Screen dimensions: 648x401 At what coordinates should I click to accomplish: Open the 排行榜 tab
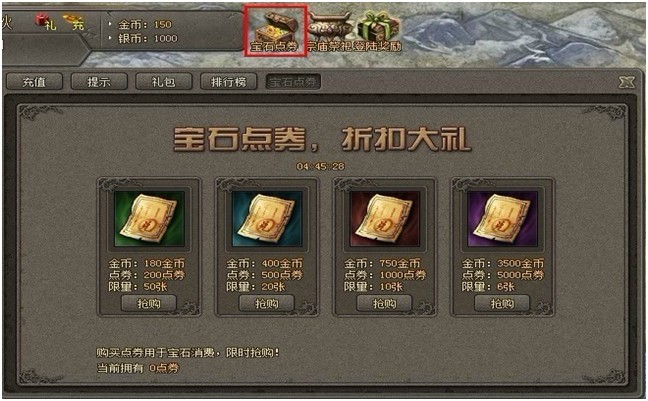click(228, 82)
